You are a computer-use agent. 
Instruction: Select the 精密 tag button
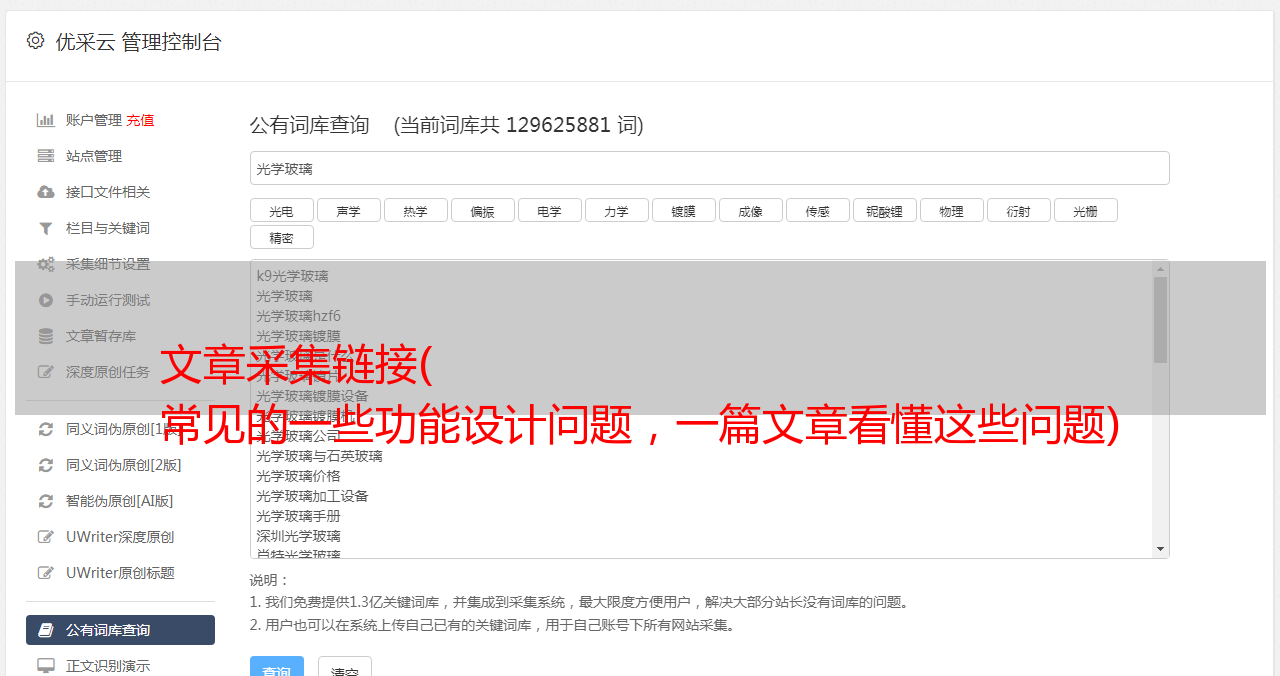282,237
